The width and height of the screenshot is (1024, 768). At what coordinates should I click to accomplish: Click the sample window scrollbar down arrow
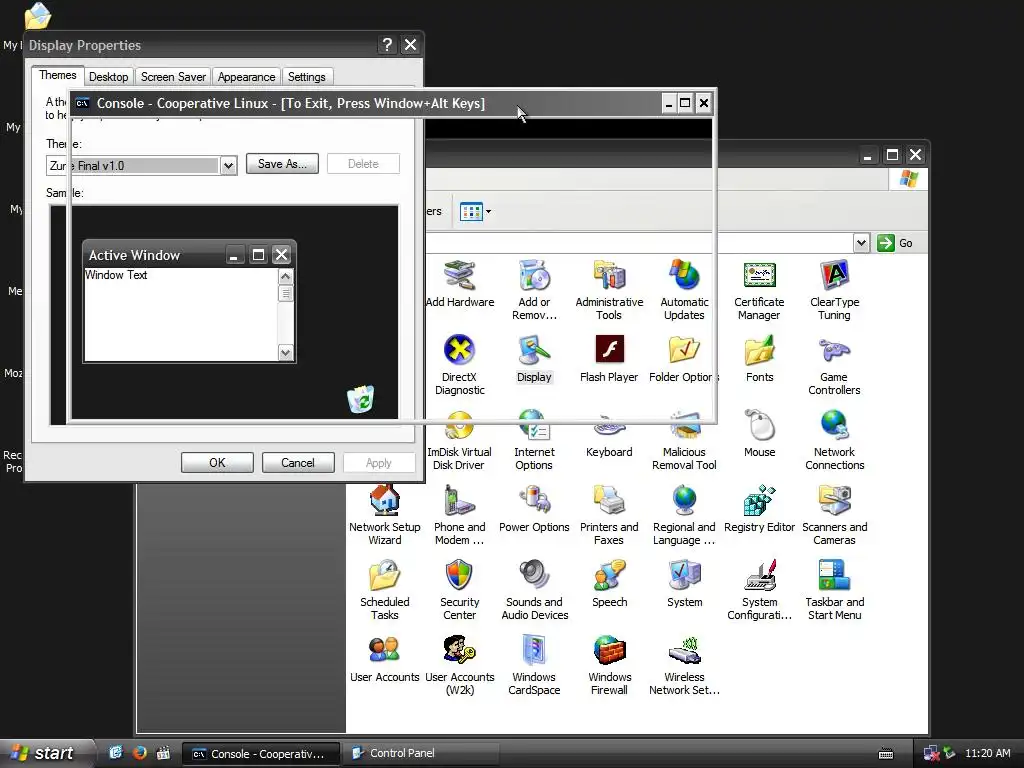coord(285,353)
